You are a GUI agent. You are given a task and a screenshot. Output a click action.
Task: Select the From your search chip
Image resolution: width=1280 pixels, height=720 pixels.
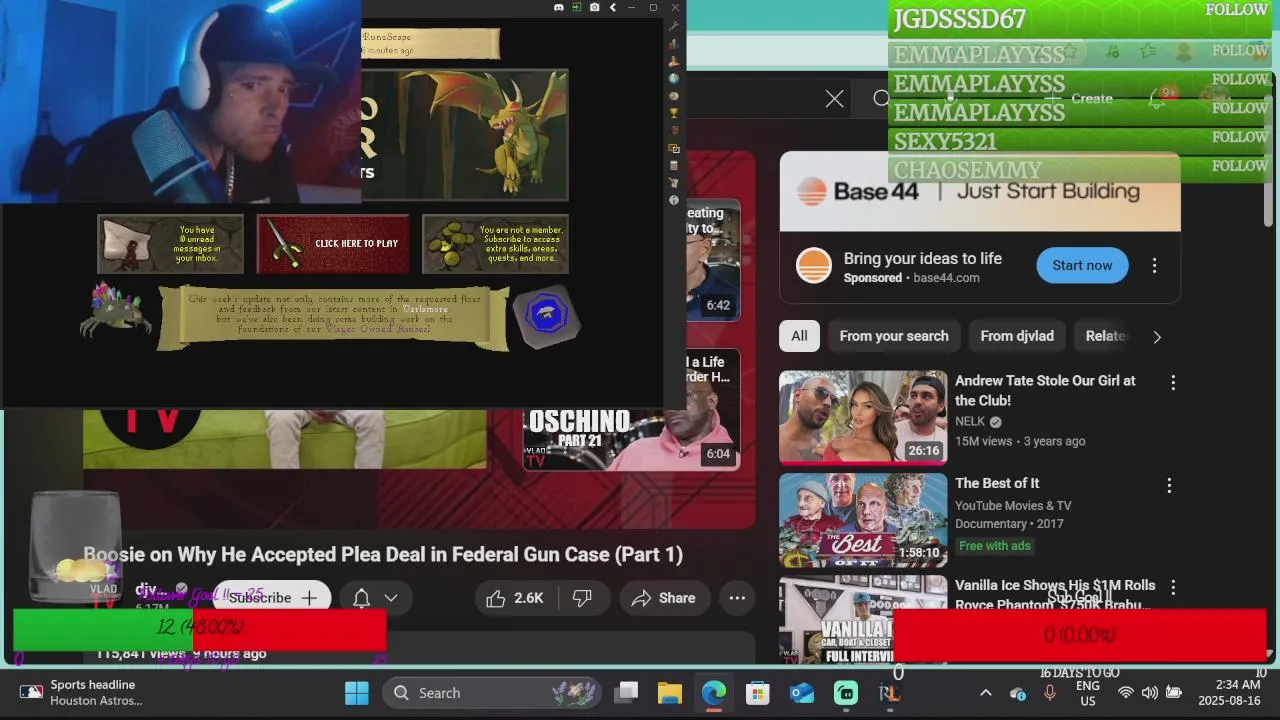[x=894, y=336]
